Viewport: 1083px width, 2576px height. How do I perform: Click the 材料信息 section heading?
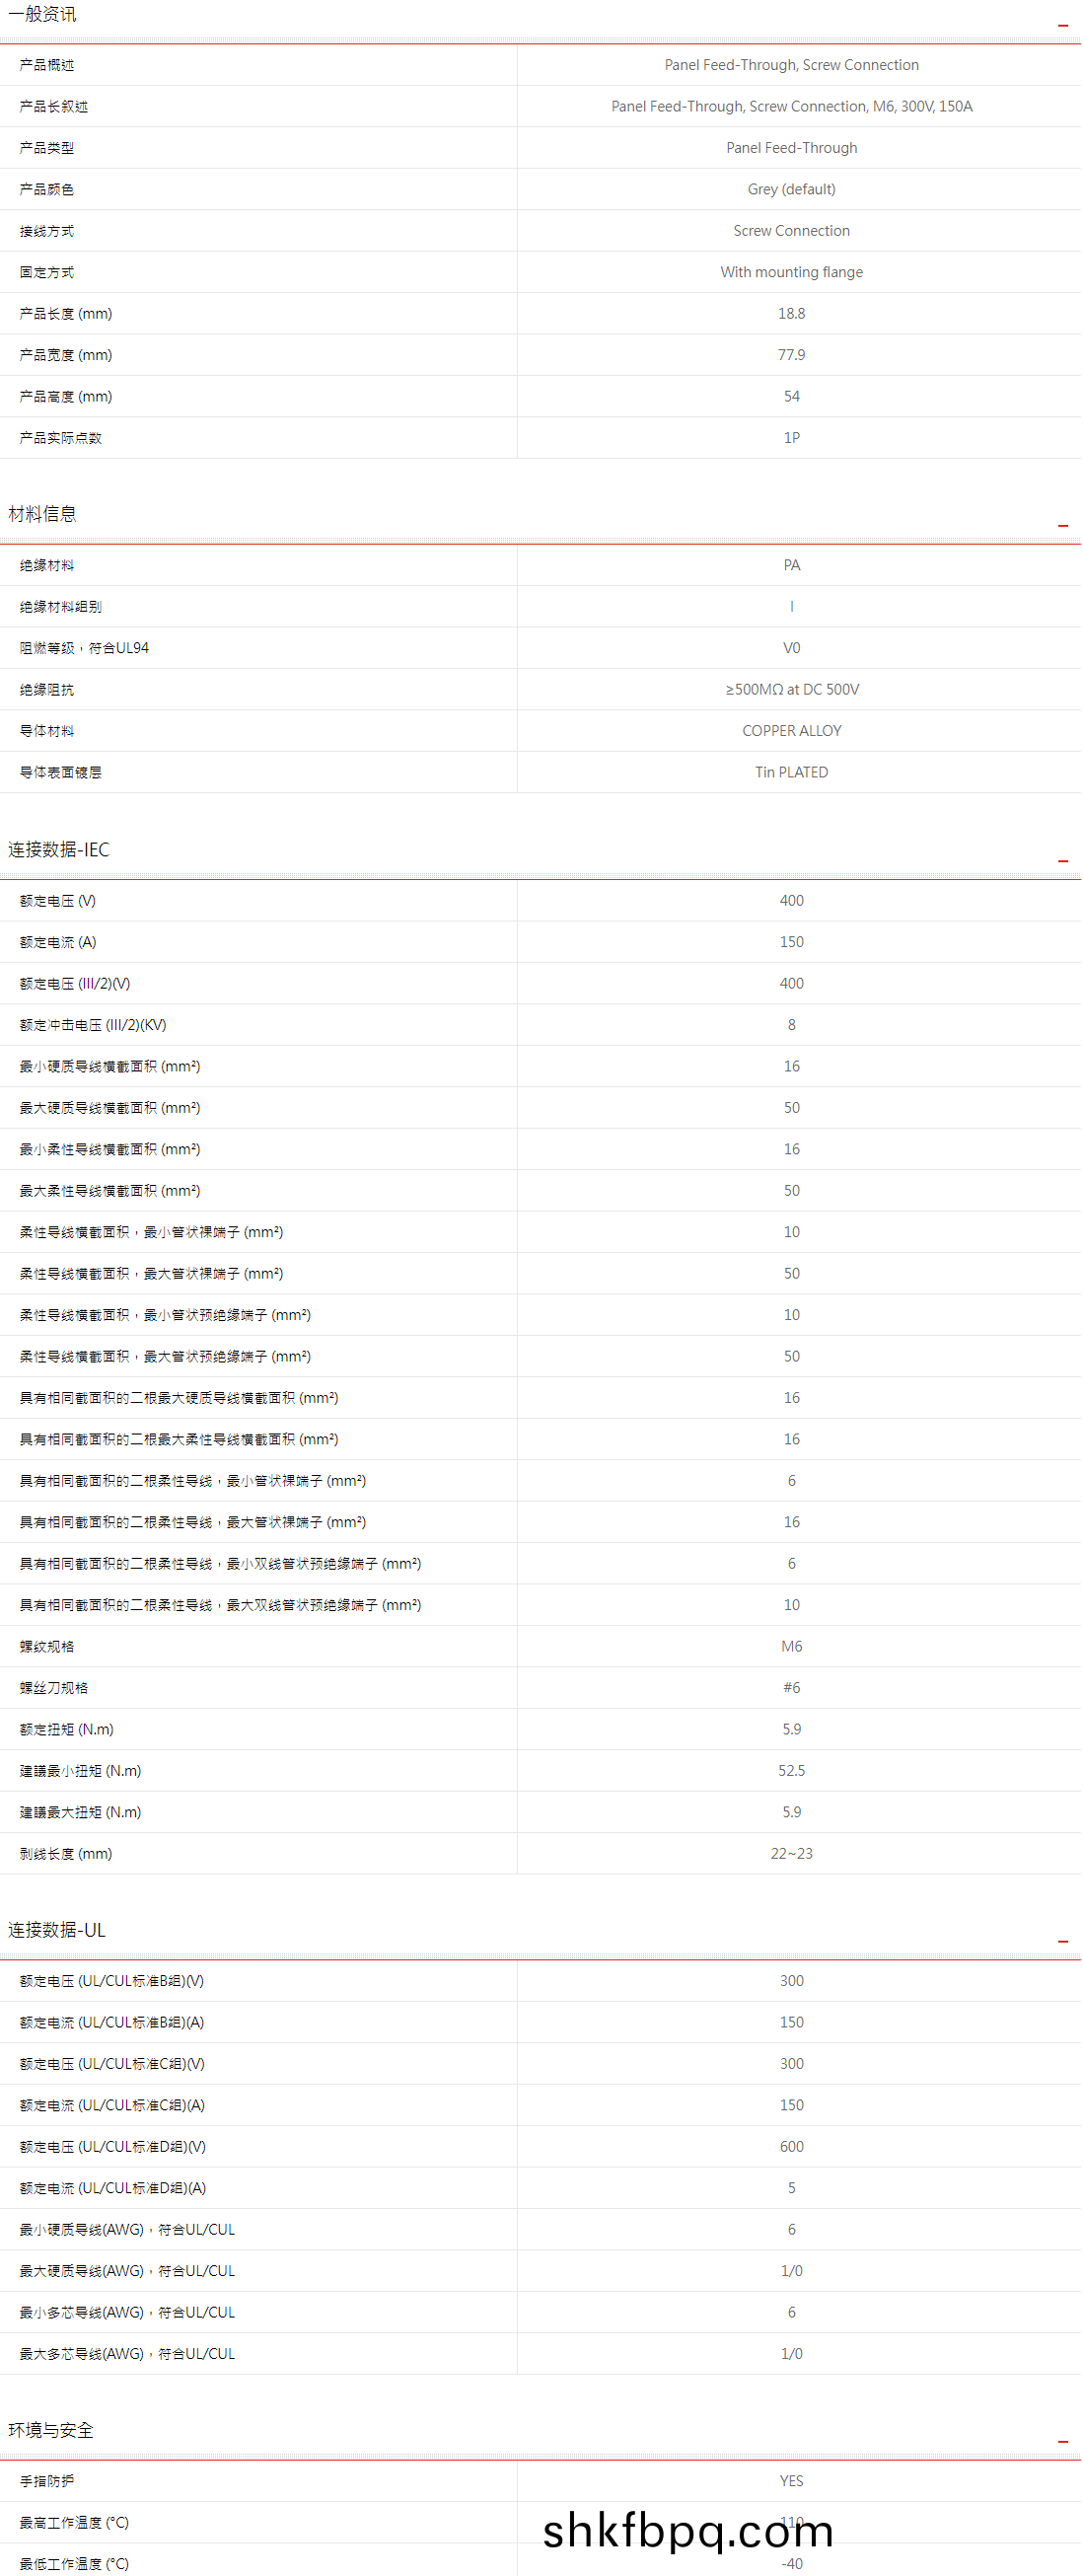coord(42,514)
